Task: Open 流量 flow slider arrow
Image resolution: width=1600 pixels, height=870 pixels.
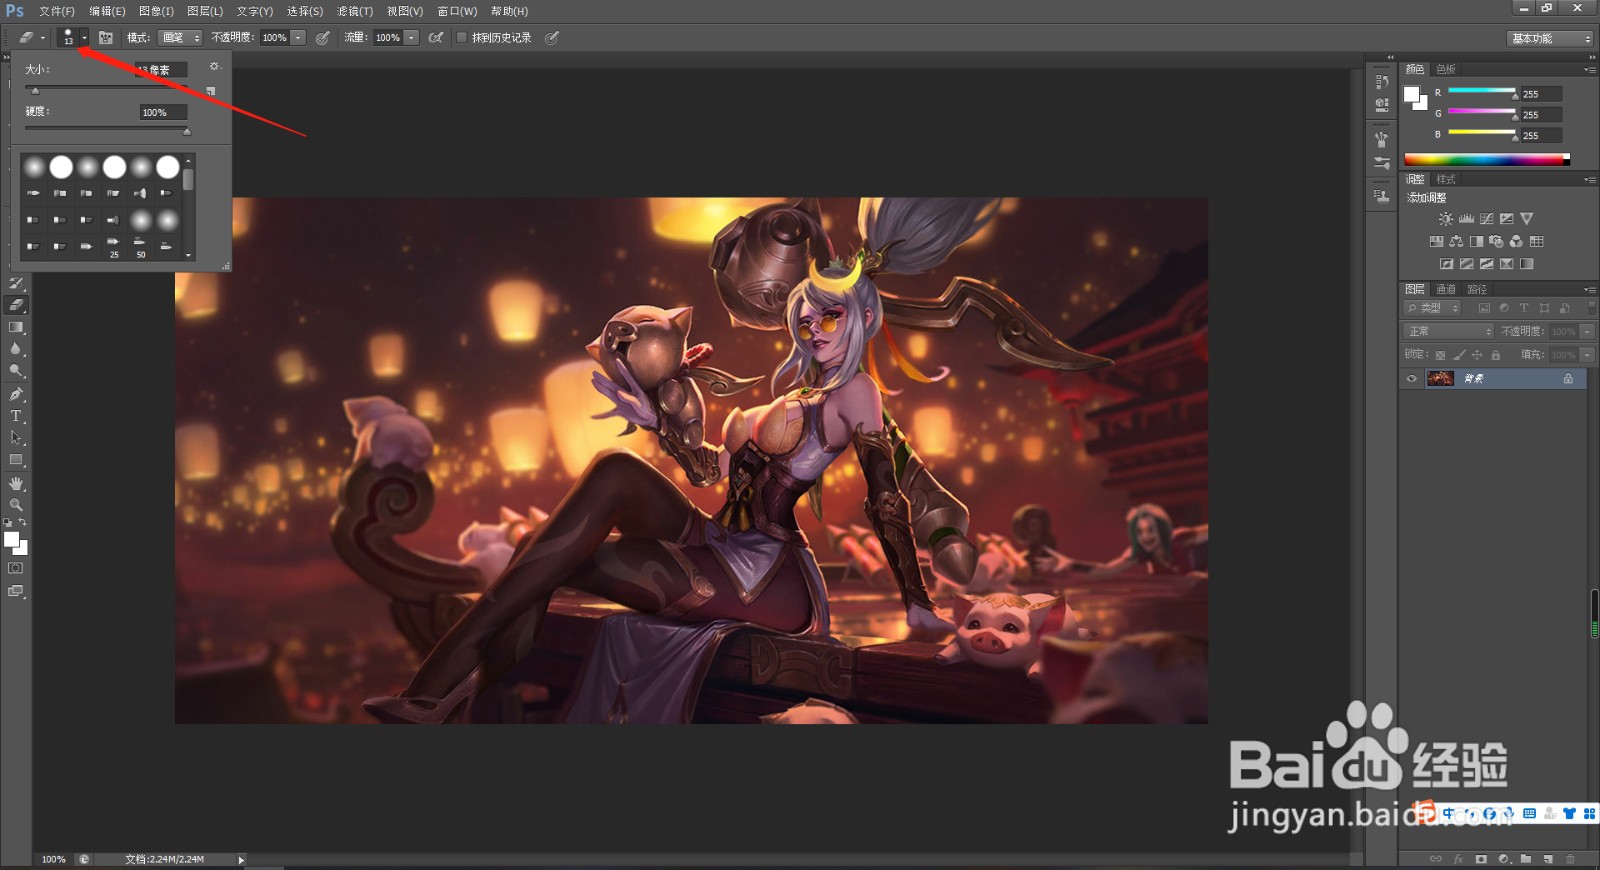Action: coord(411,38)
